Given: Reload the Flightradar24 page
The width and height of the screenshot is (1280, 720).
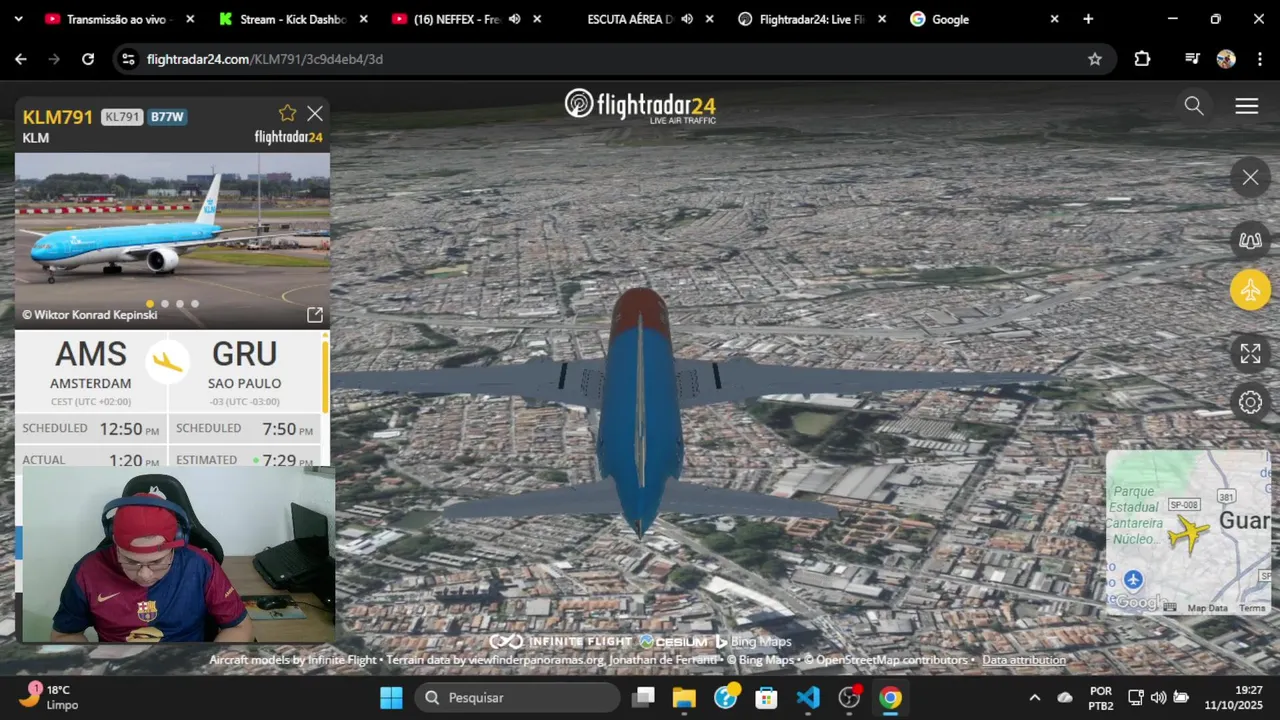Looking at the screenshot, I should [x=88, y=59].
